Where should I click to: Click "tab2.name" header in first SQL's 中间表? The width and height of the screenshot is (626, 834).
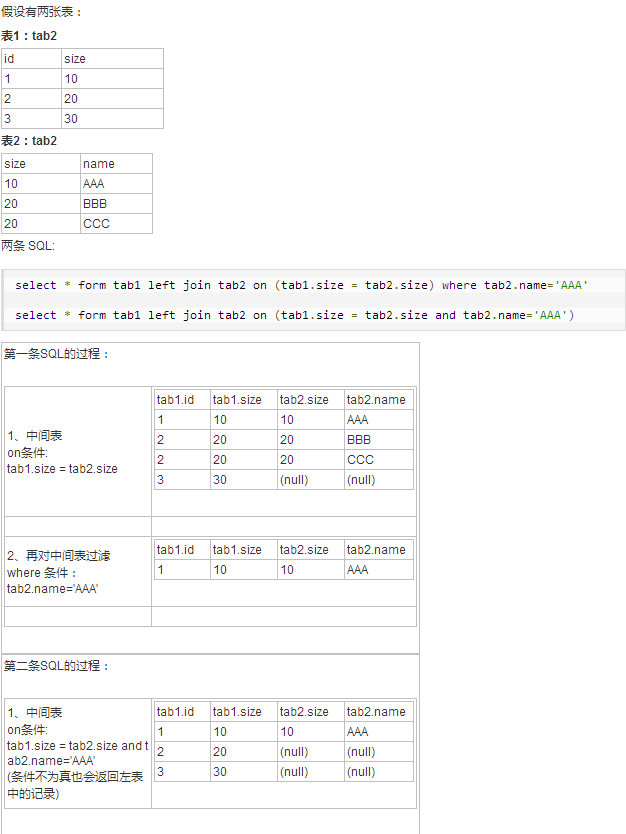(x=379, y=399)
